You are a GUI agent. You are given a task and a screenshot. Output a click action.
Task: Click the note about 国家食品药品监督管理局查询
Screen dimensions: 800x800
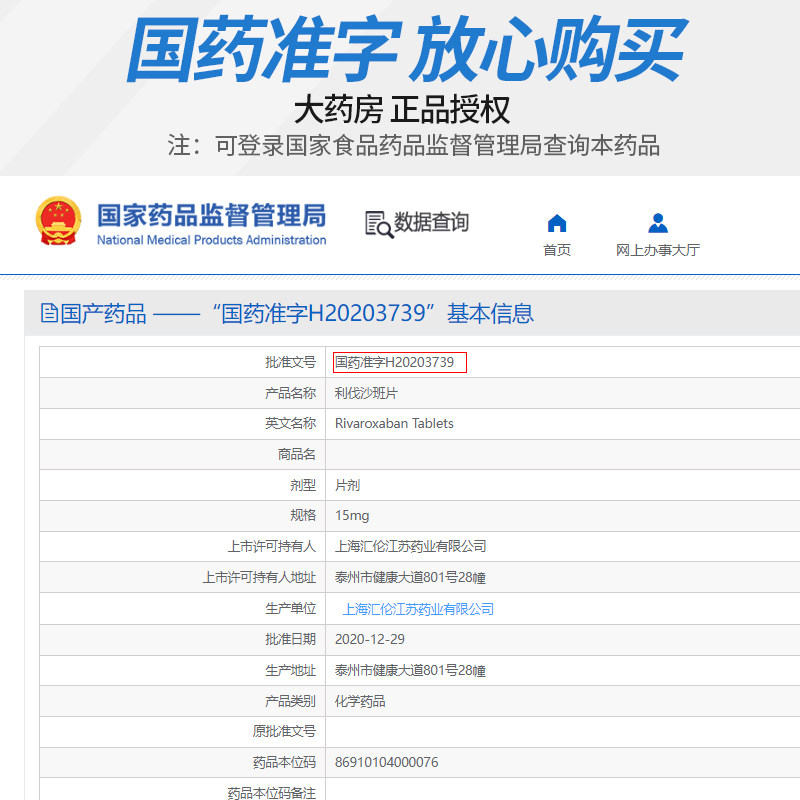(413, 145)
